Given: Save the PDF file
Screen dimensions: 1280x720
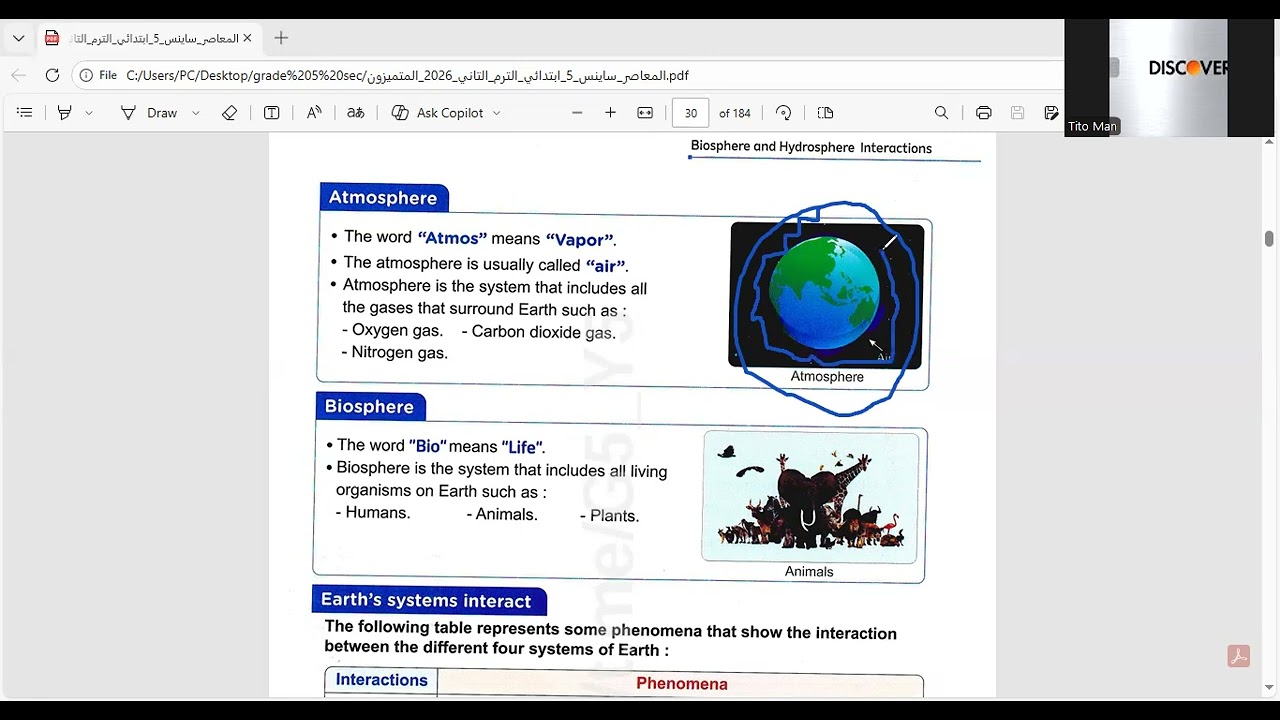Looking at the screenshot, I should [x=1018, y=113].
